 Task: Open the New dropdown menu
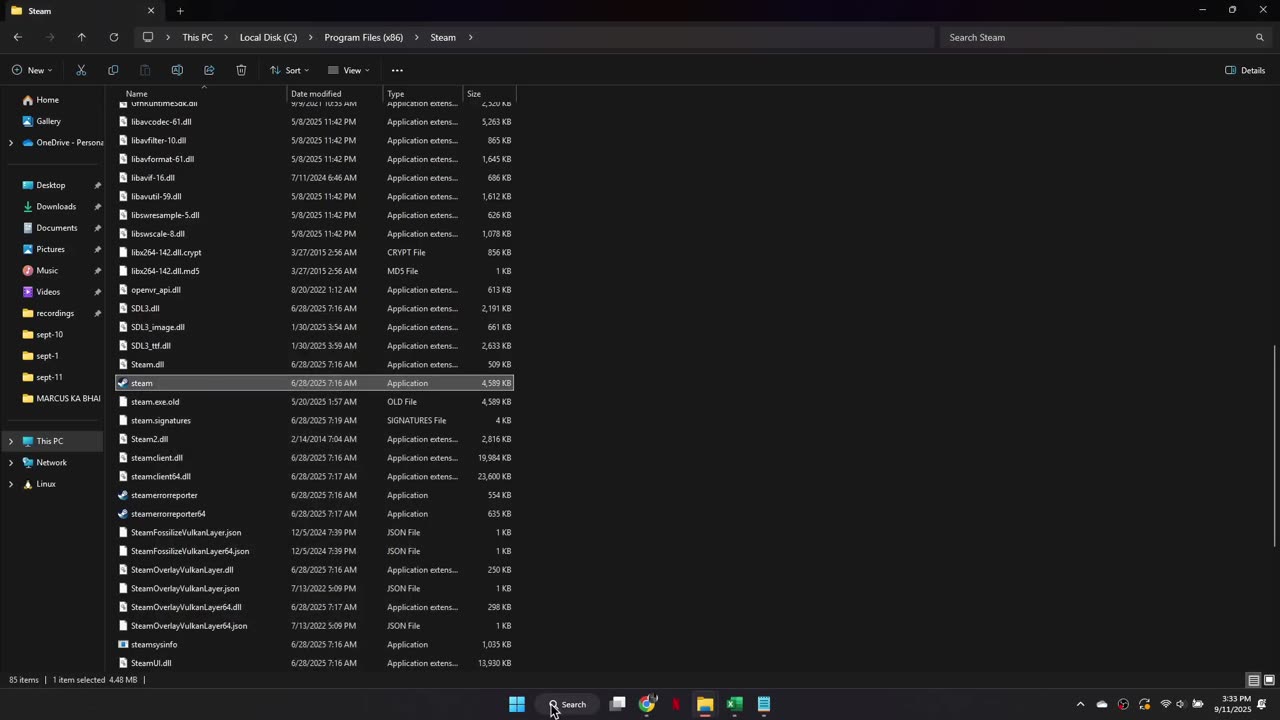(32, 70)
